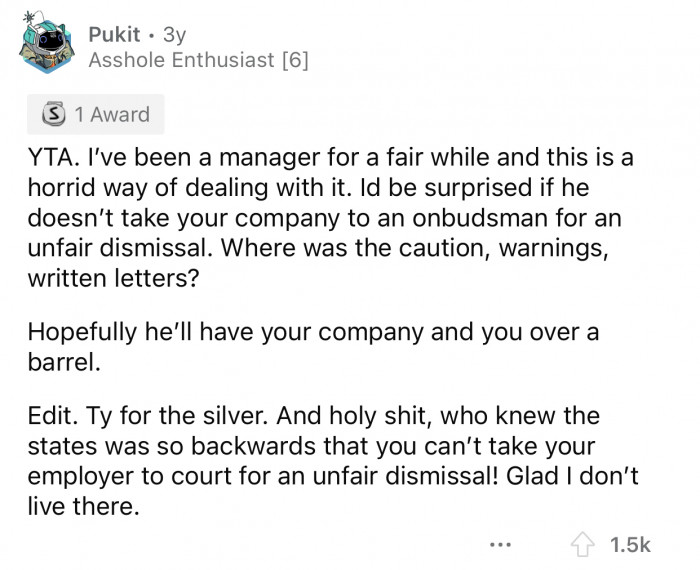Click the word barrel in the comment

tap(62, 362)
